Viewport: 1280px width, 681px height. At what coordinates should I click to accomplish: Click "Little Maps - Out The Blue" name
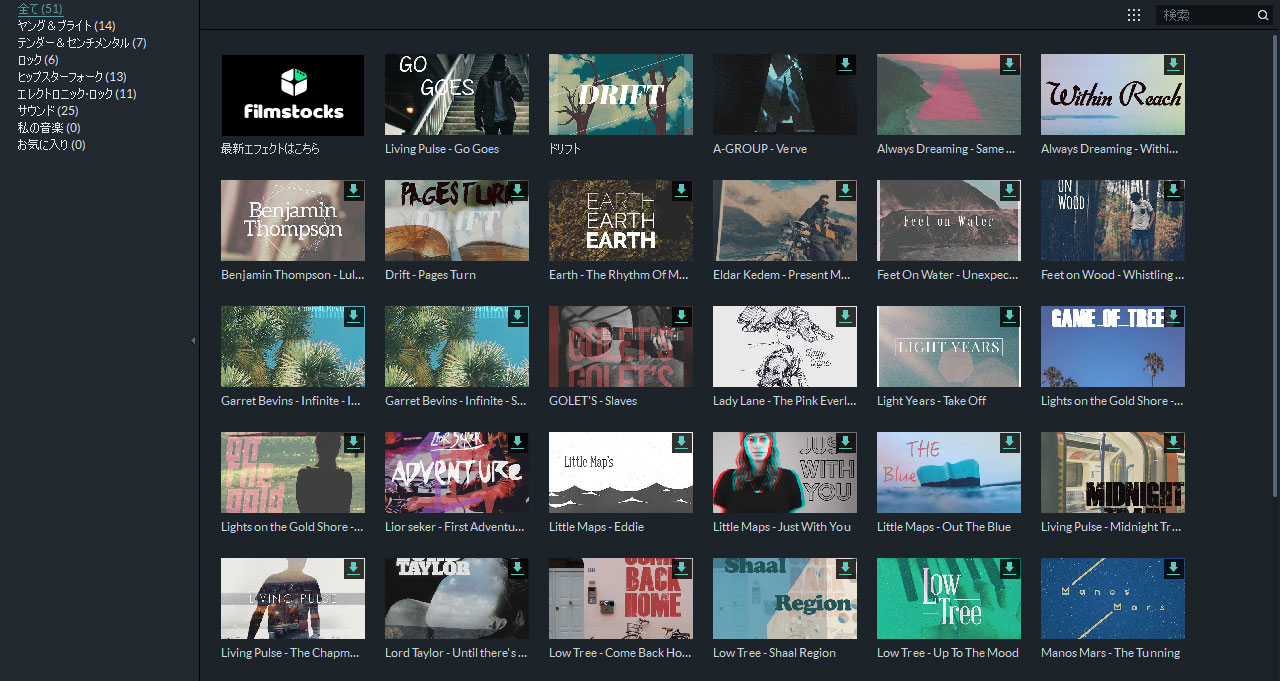944,527
